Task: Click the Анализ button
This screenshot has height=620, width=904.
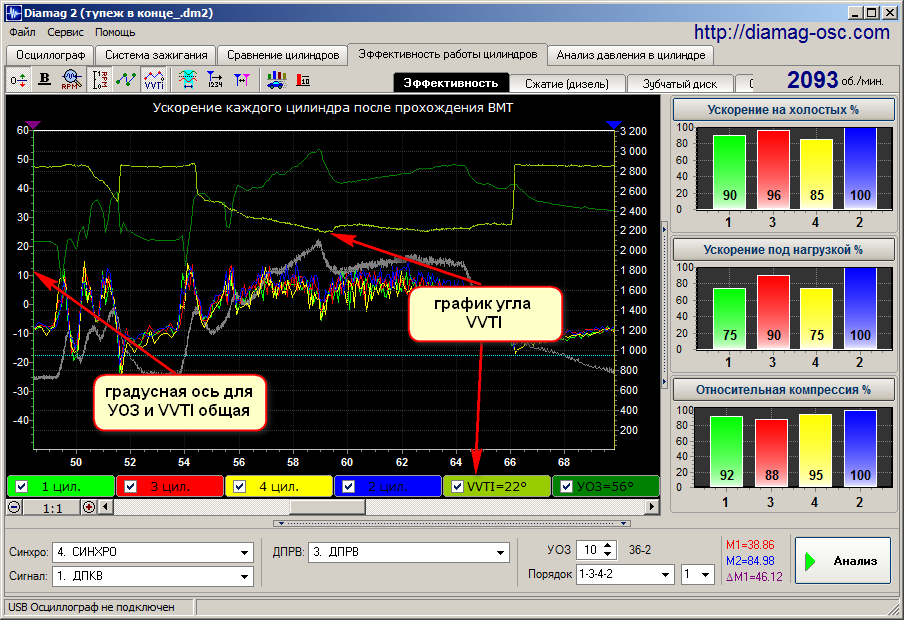Action: [843, 561]
